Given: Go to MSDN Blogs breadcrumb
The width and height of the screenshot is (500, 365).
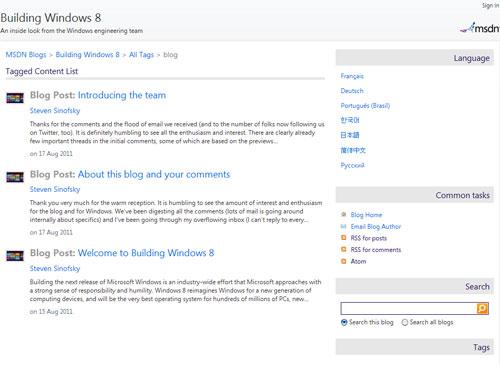Looking at the screenshot, I should 26,55.
